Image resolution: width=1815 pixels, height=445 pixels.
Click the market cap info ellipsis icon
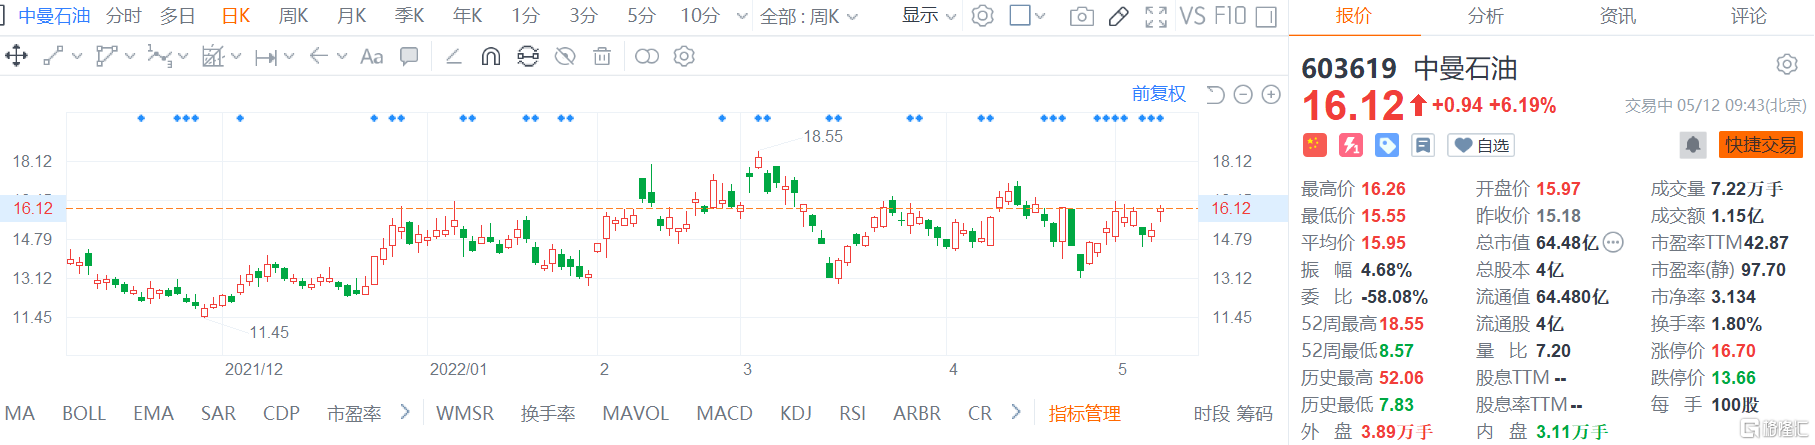click(1613, 242)
